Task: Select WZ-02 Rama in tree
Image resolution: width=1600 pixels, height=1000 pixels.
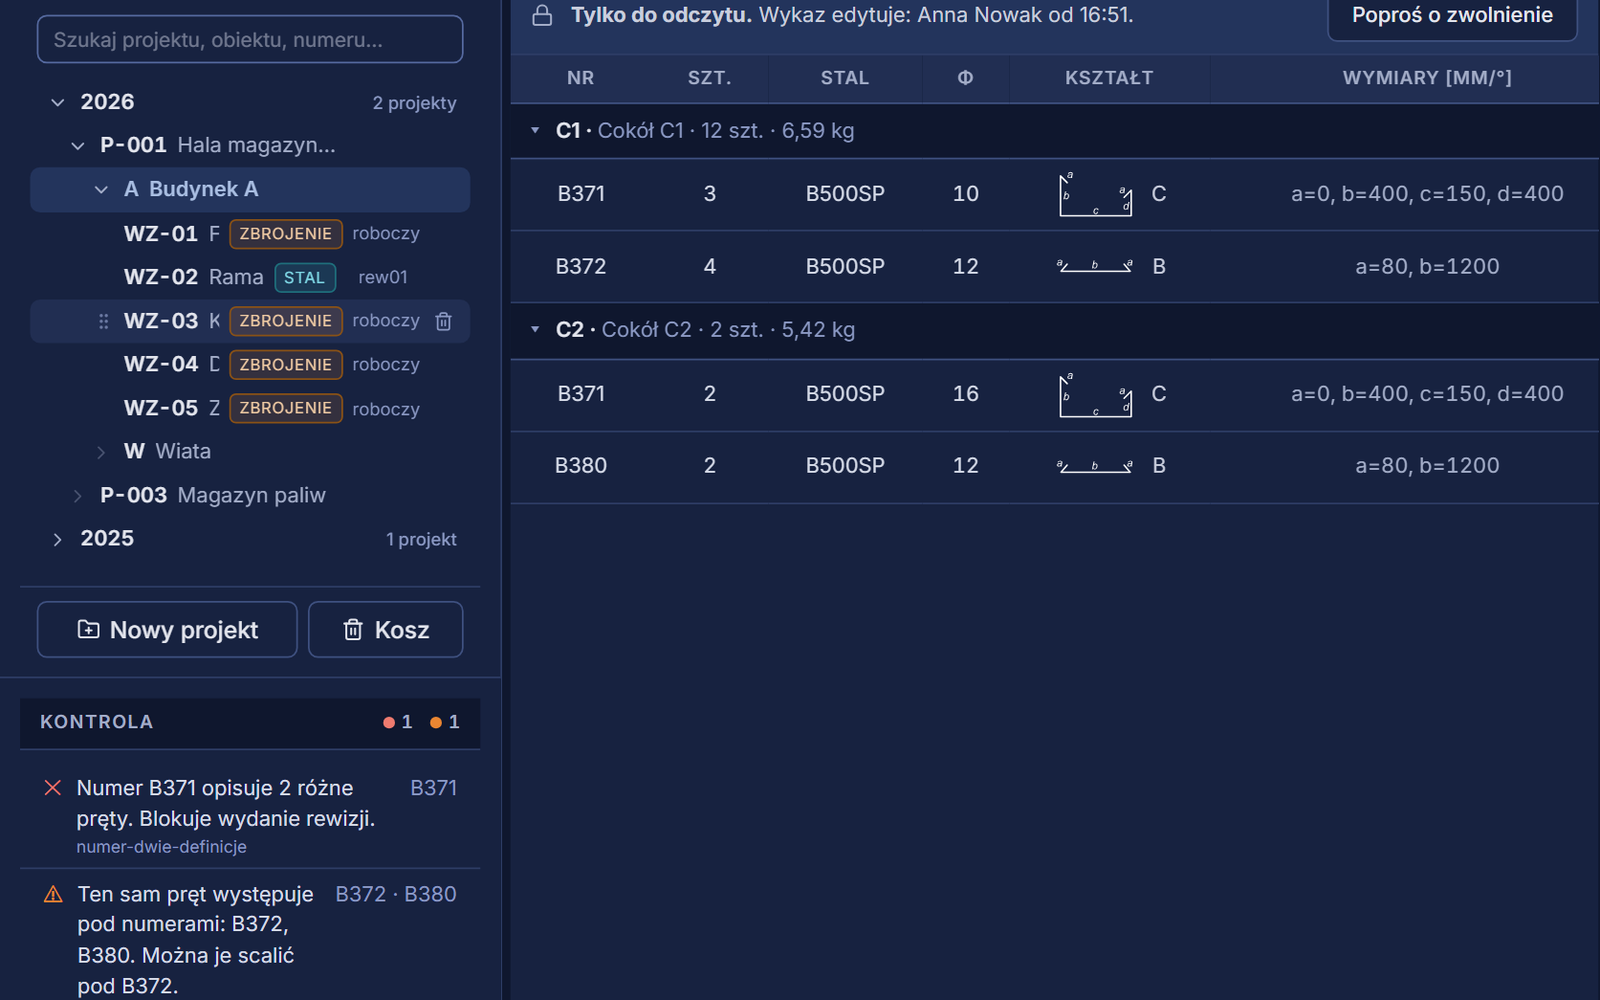Action: tap(250, 277)
